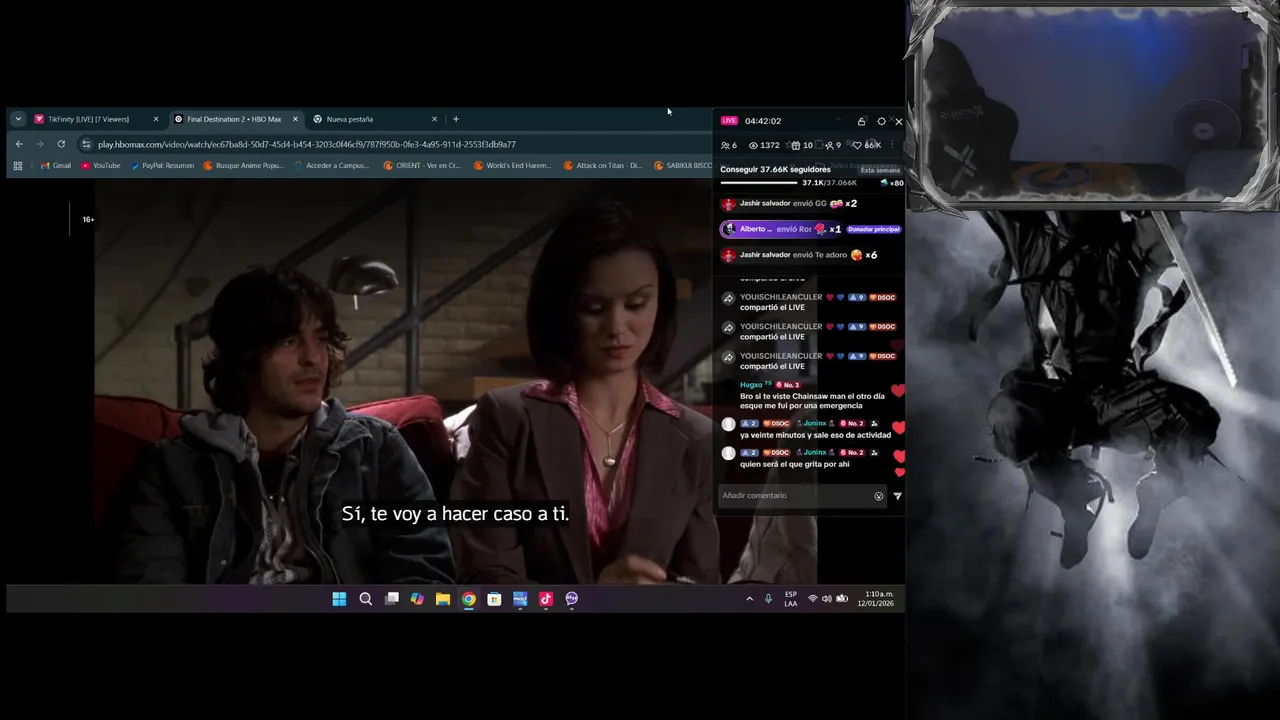Click the follower goal progress bar

(x=758, y=183)
